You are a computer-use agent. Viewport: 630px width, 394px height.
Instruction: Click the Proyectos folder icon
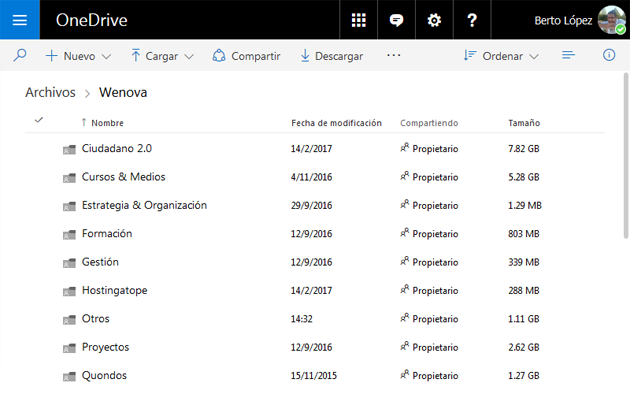click(x=69, y=348)
